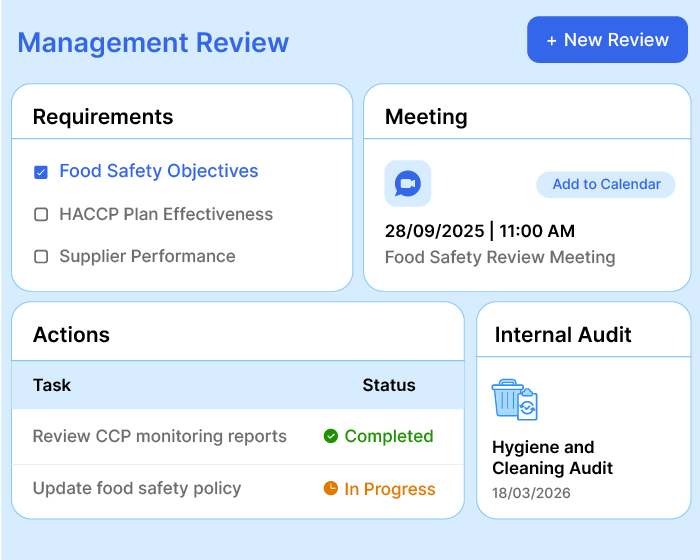Click the Status column header
Image resolution: width=700 pixels, height=560 pixels.
click(x=388, y=385)
